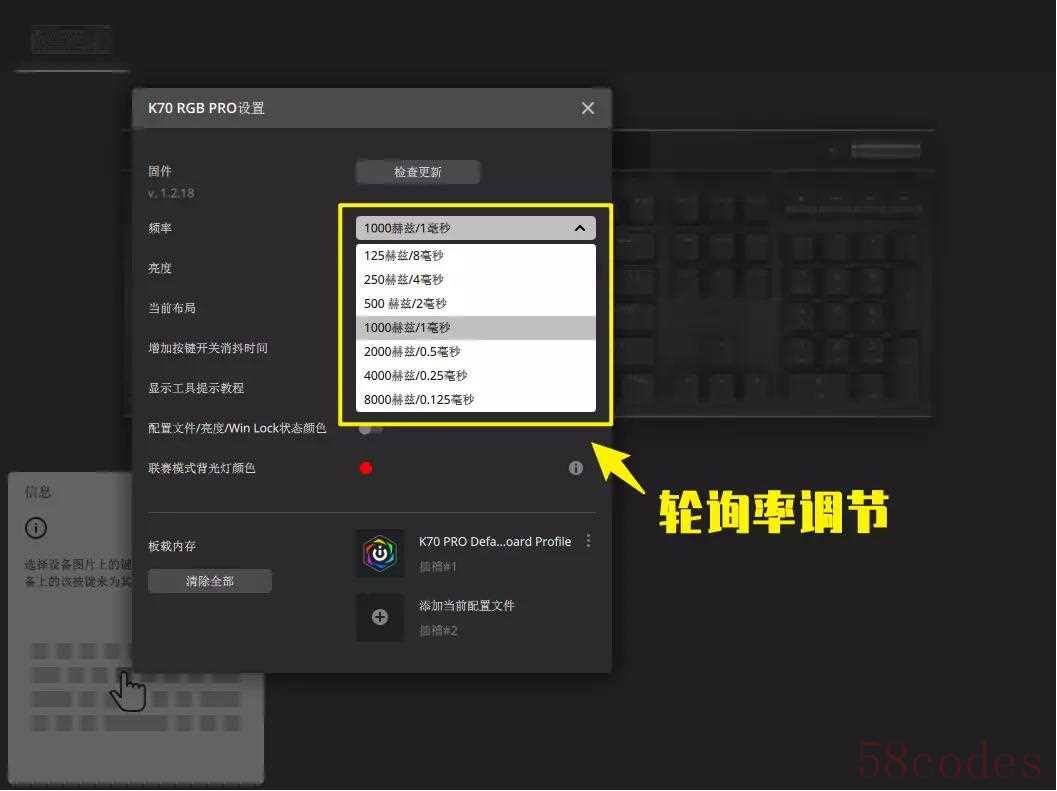
Task: Click the 清除全部 onboard memory button
Action: tap(210, 581)
